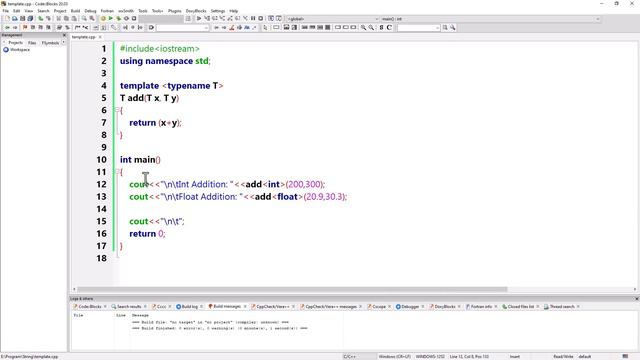Close the Logs & others panel
Viewport: 640px width, 360px height.
coord(636,299)
